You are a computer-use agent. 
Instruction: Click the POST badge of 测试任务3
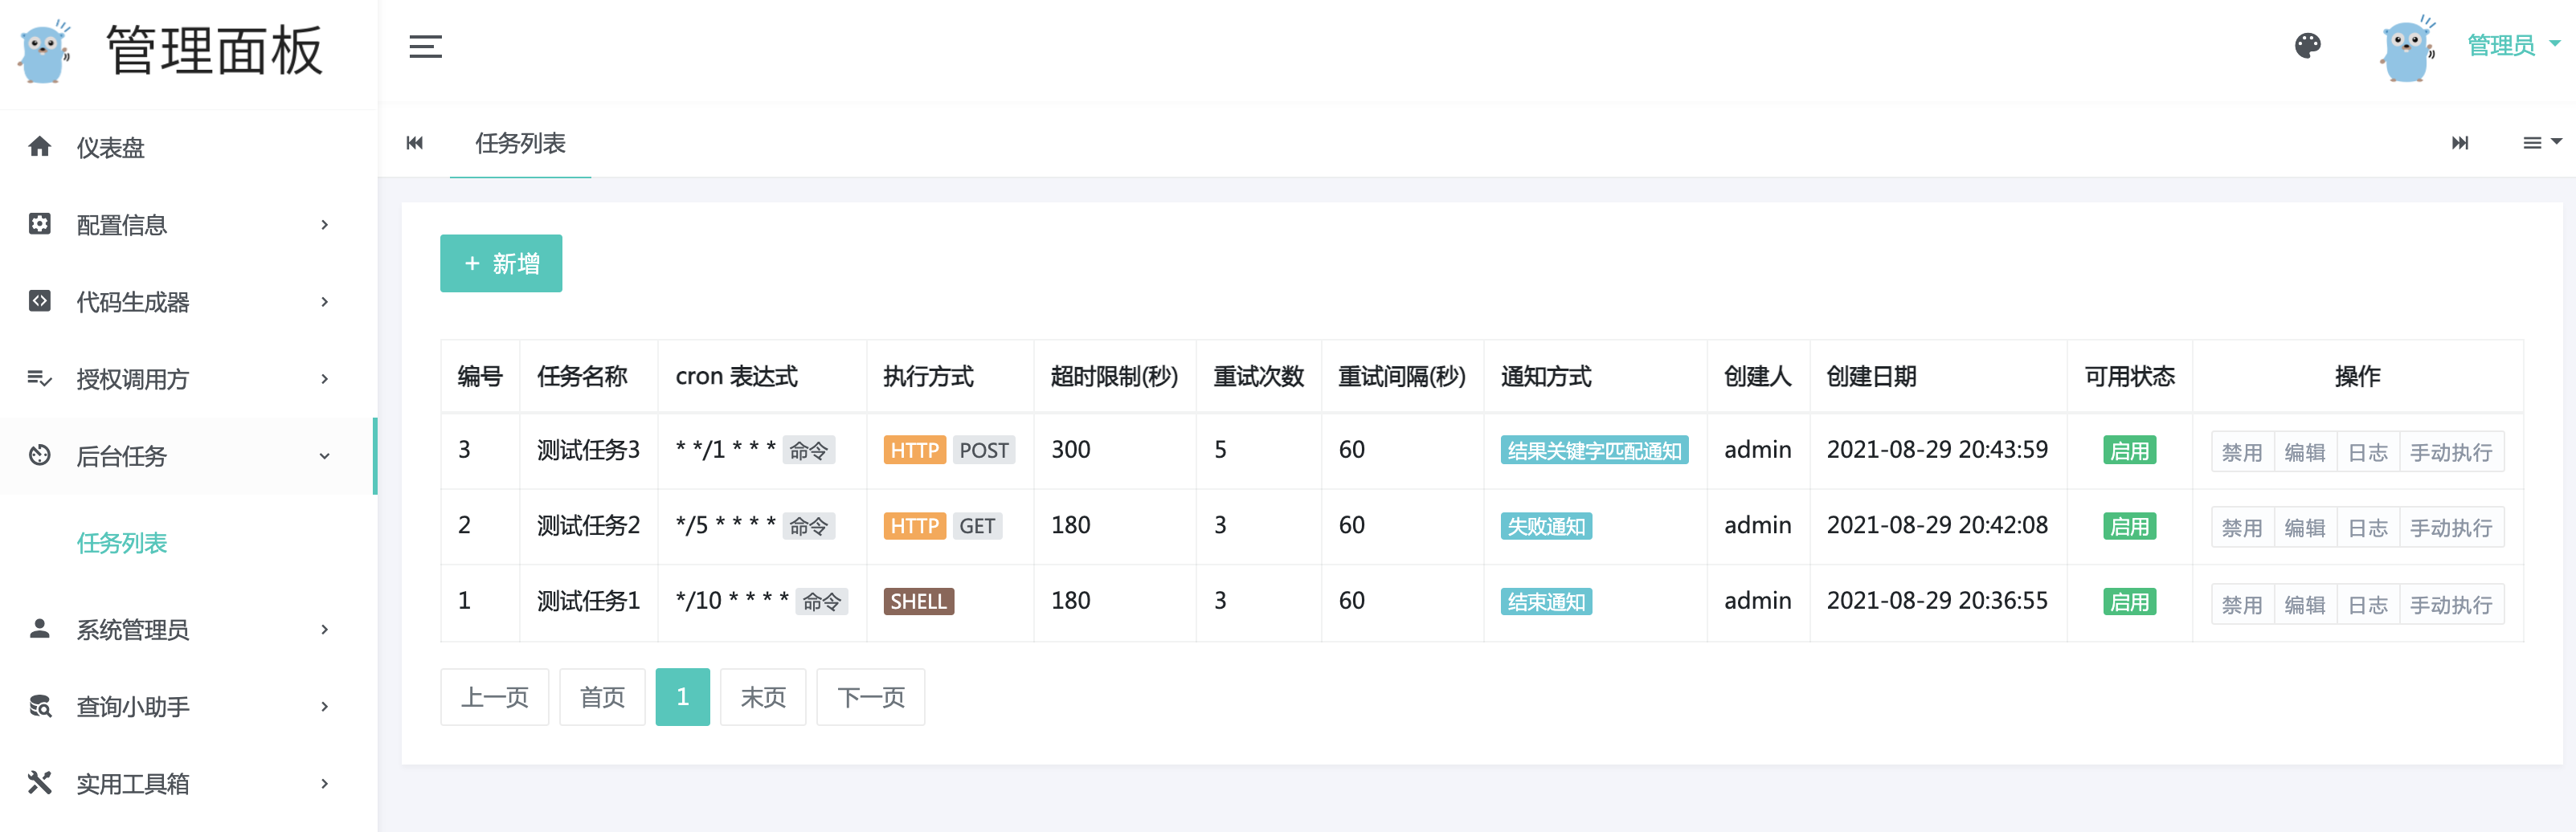coord(983,450)
